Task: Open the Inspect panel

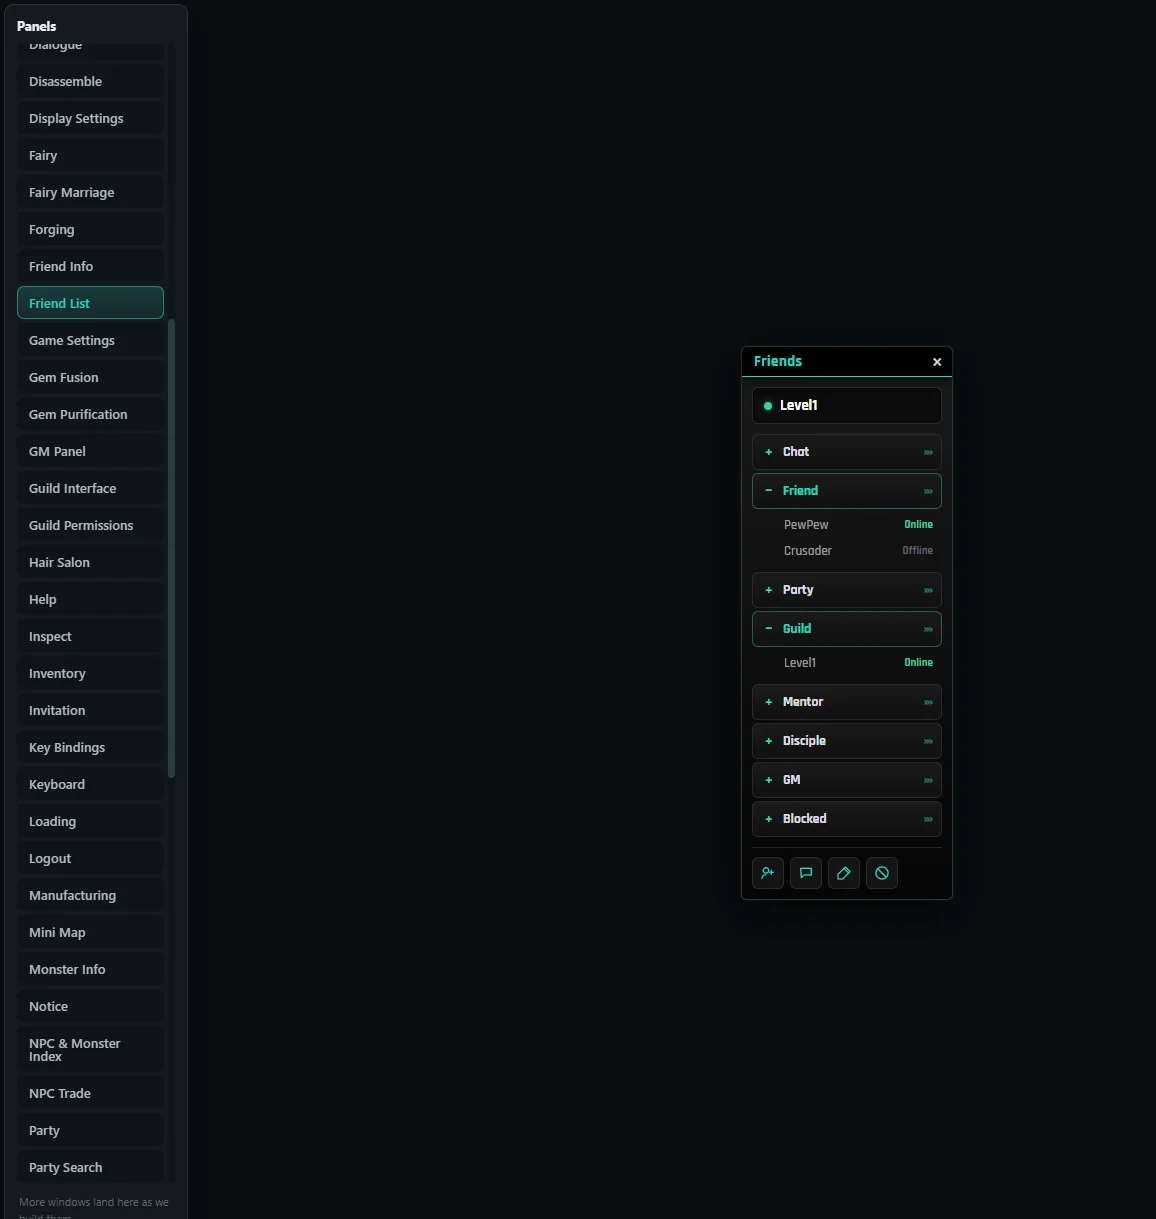Action: [x=90, y=636]
